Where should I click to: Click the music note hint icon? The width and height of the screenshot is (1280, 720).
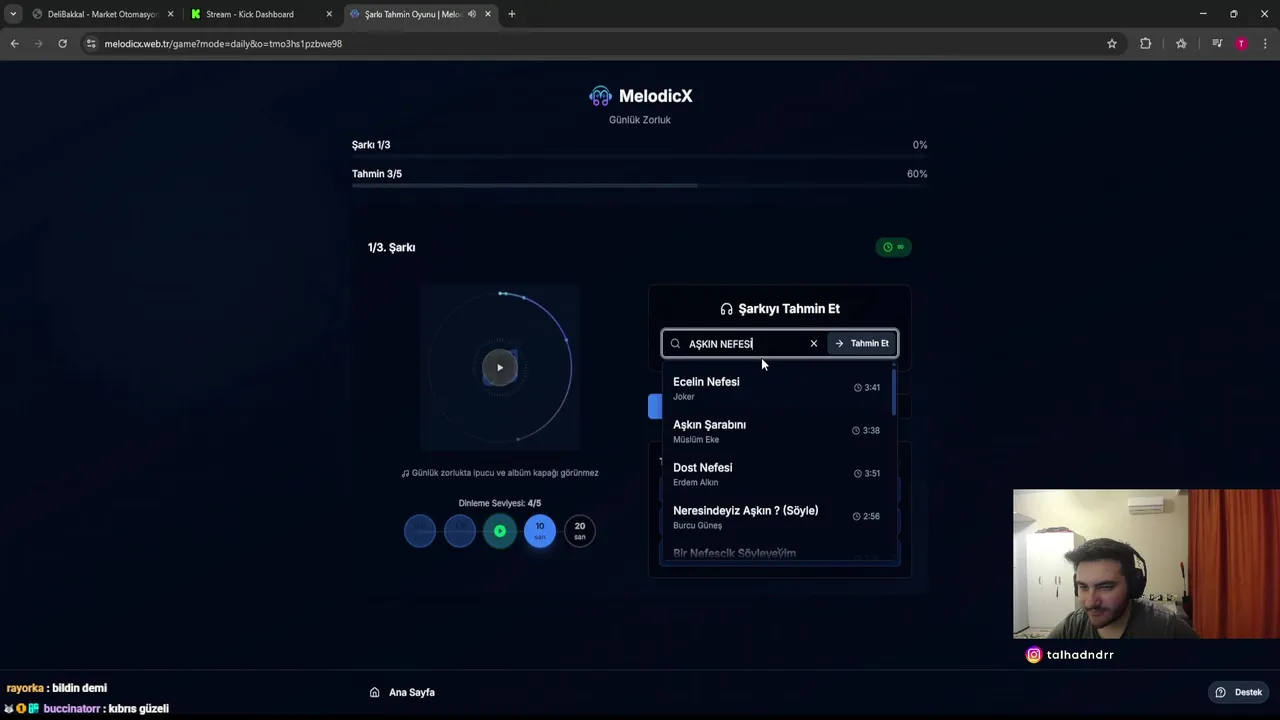click(405, 473)
